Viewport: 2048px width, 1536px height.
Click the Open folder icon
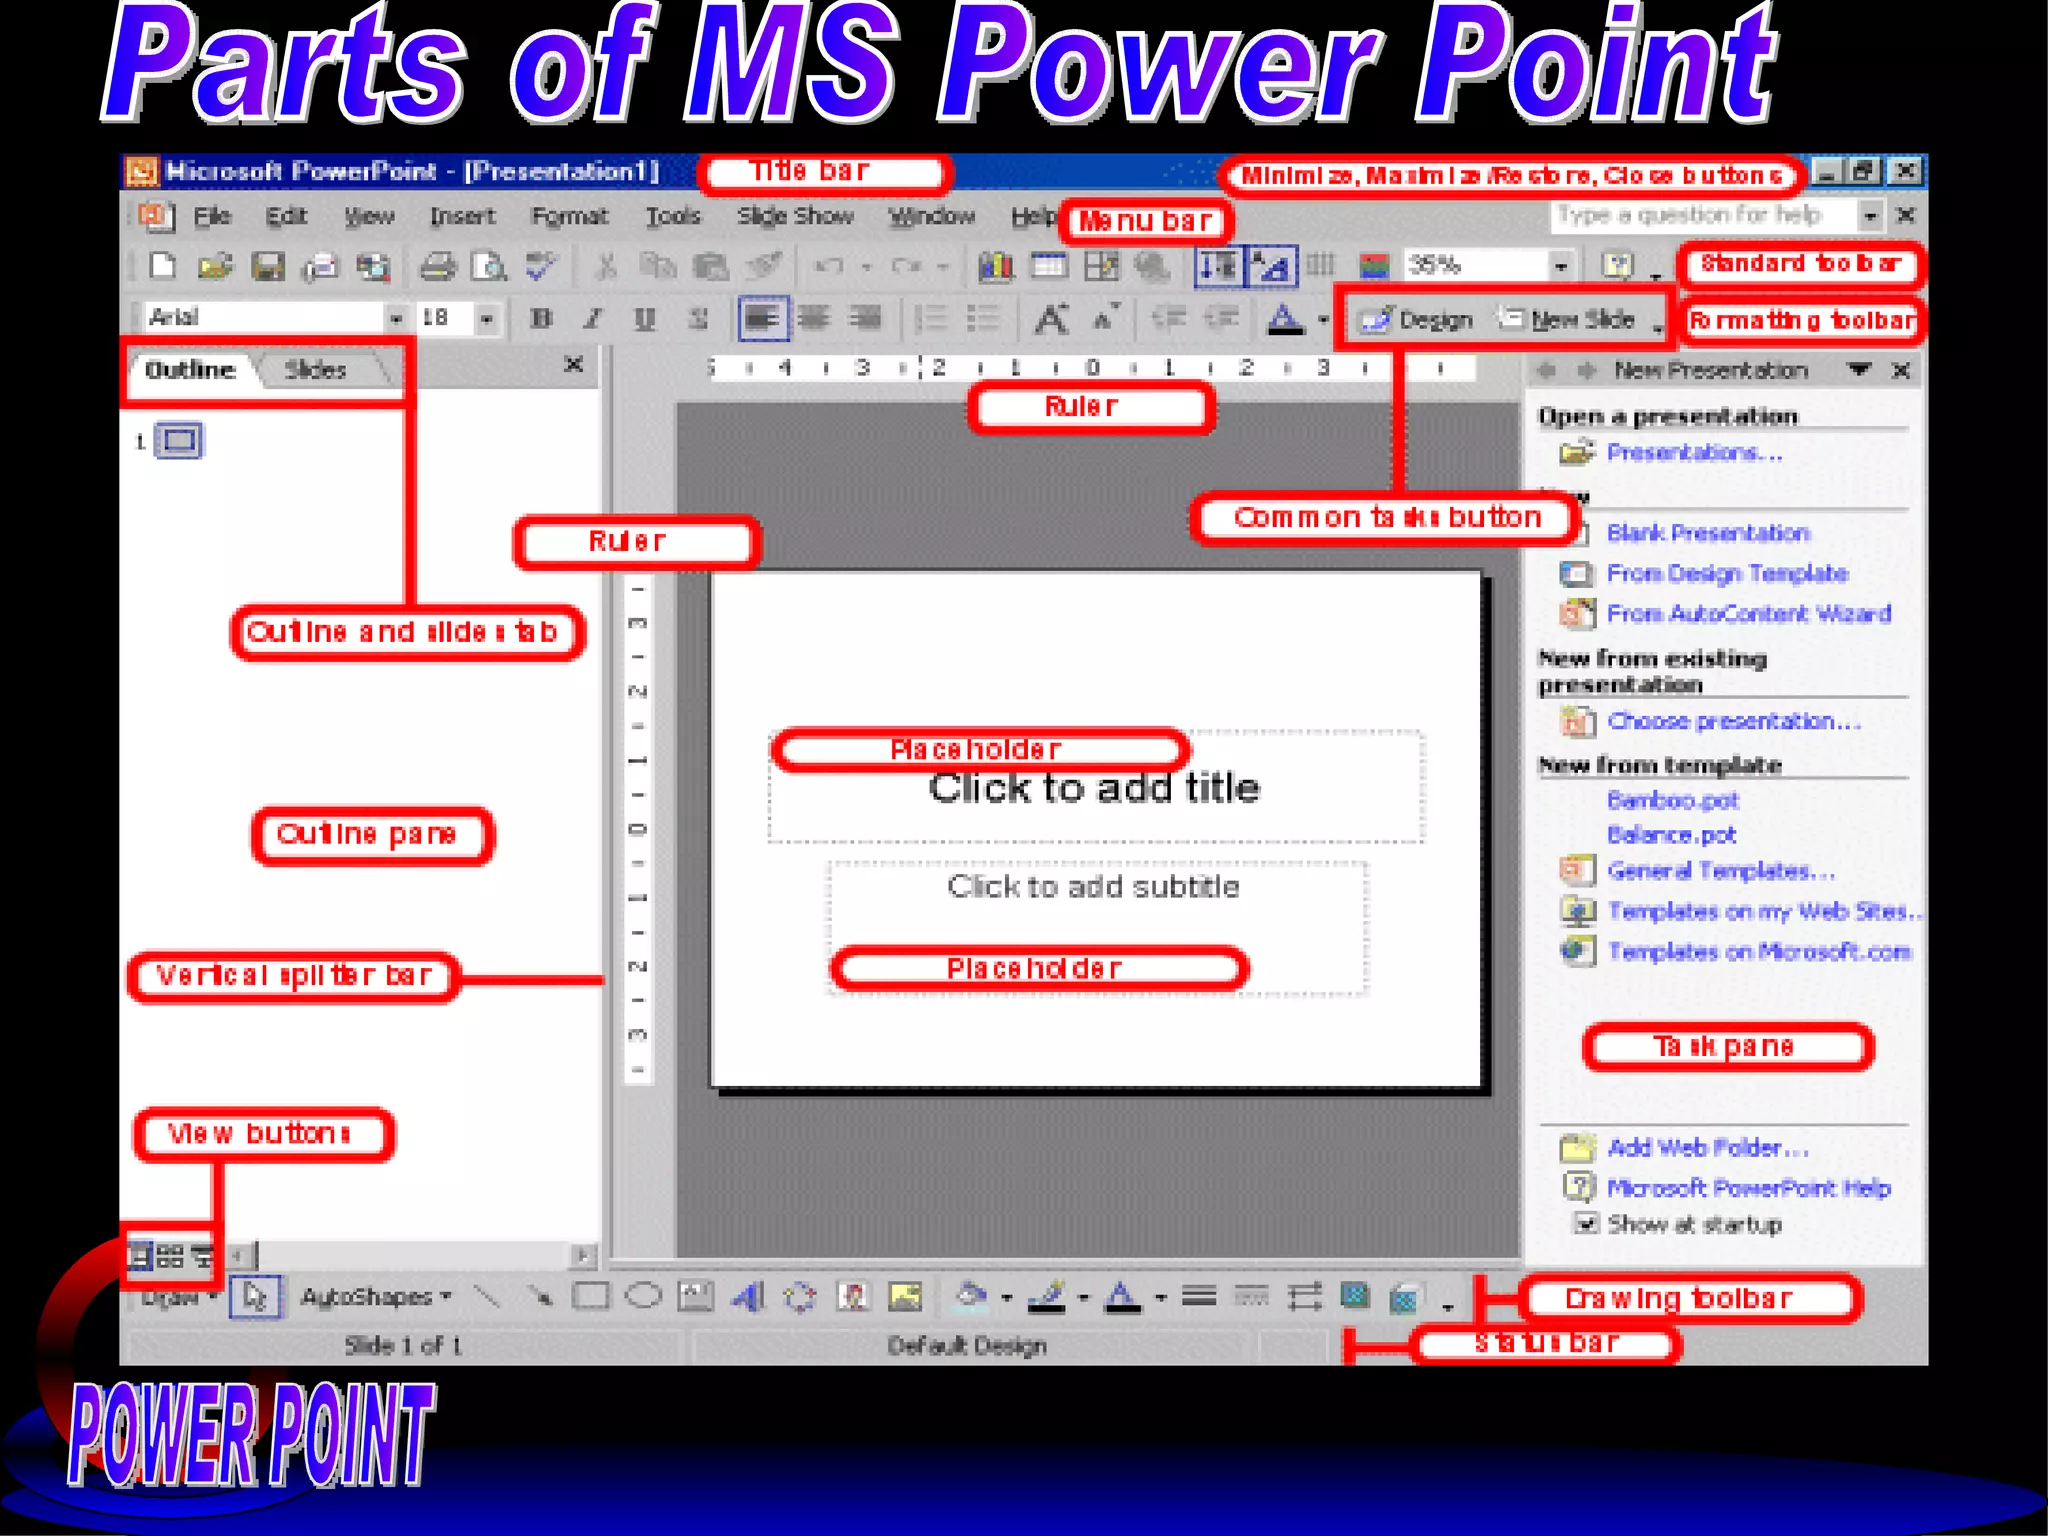point(214,266)
